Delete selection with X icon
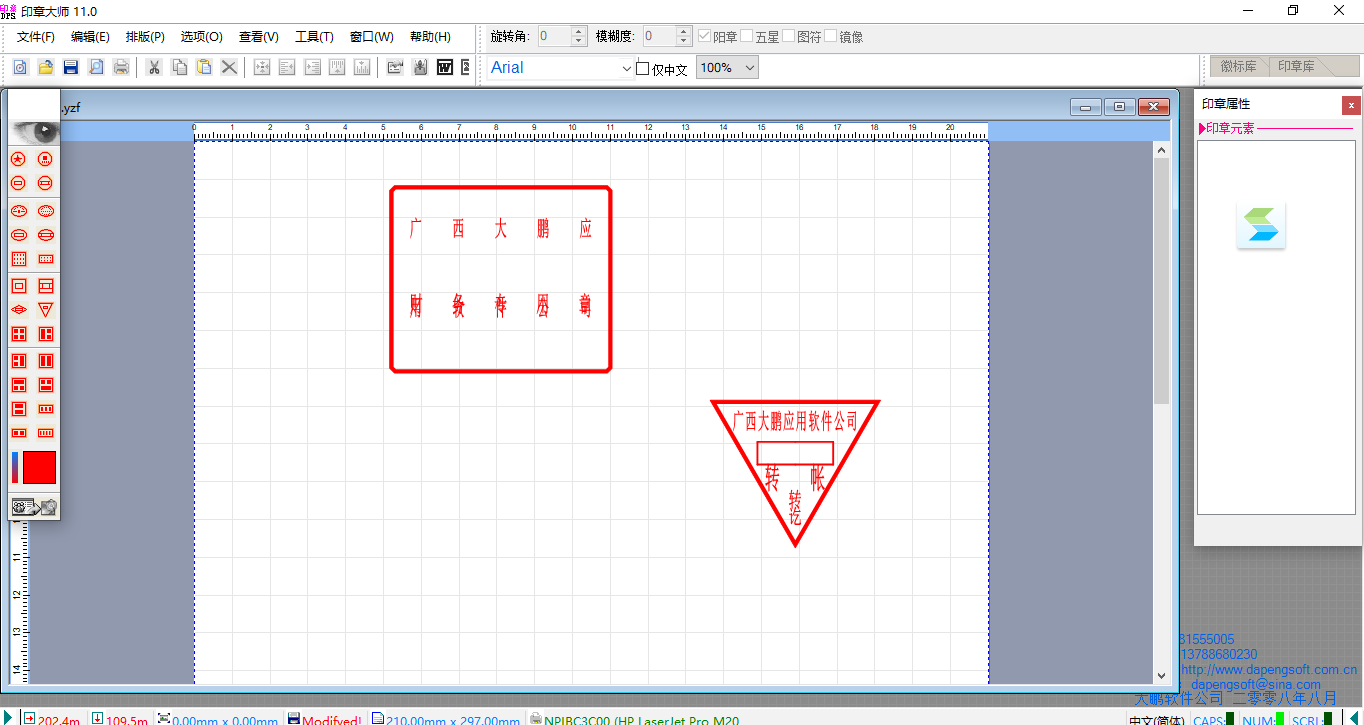This screenshot has height=725, width=1364. tap(229, 67)
